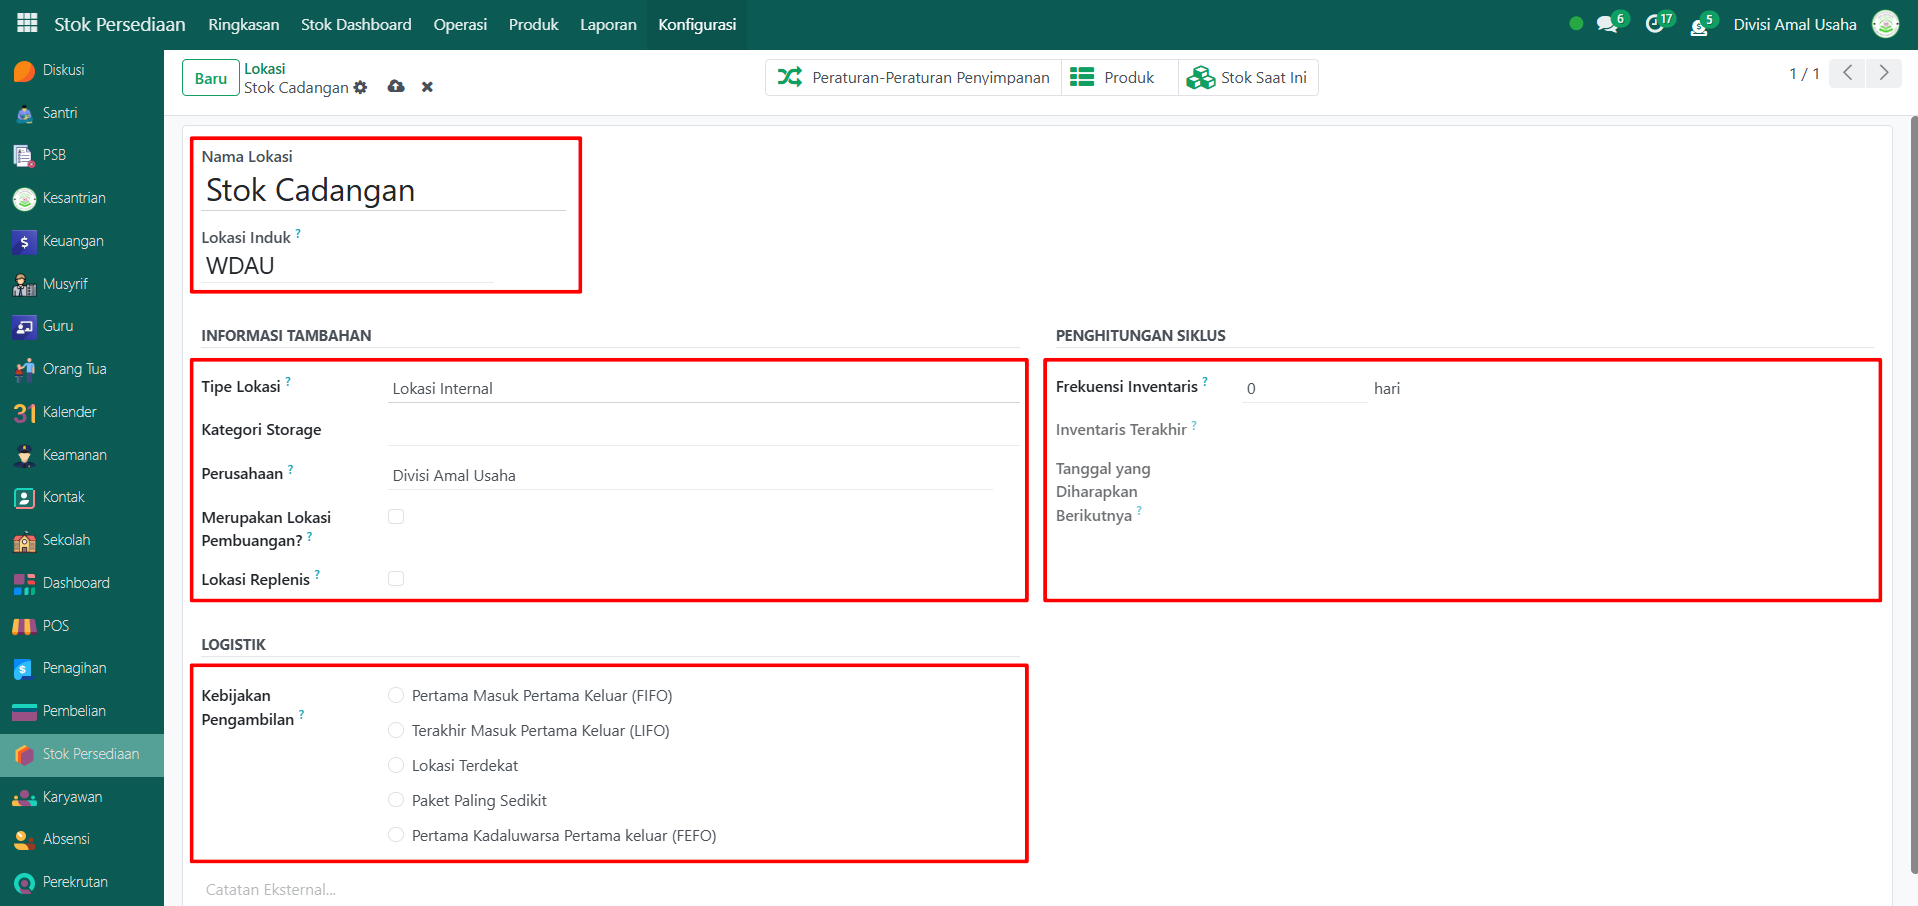Open the apps grid menu icon
This screenshot has width=1918, height=906.
coord(27,23)
